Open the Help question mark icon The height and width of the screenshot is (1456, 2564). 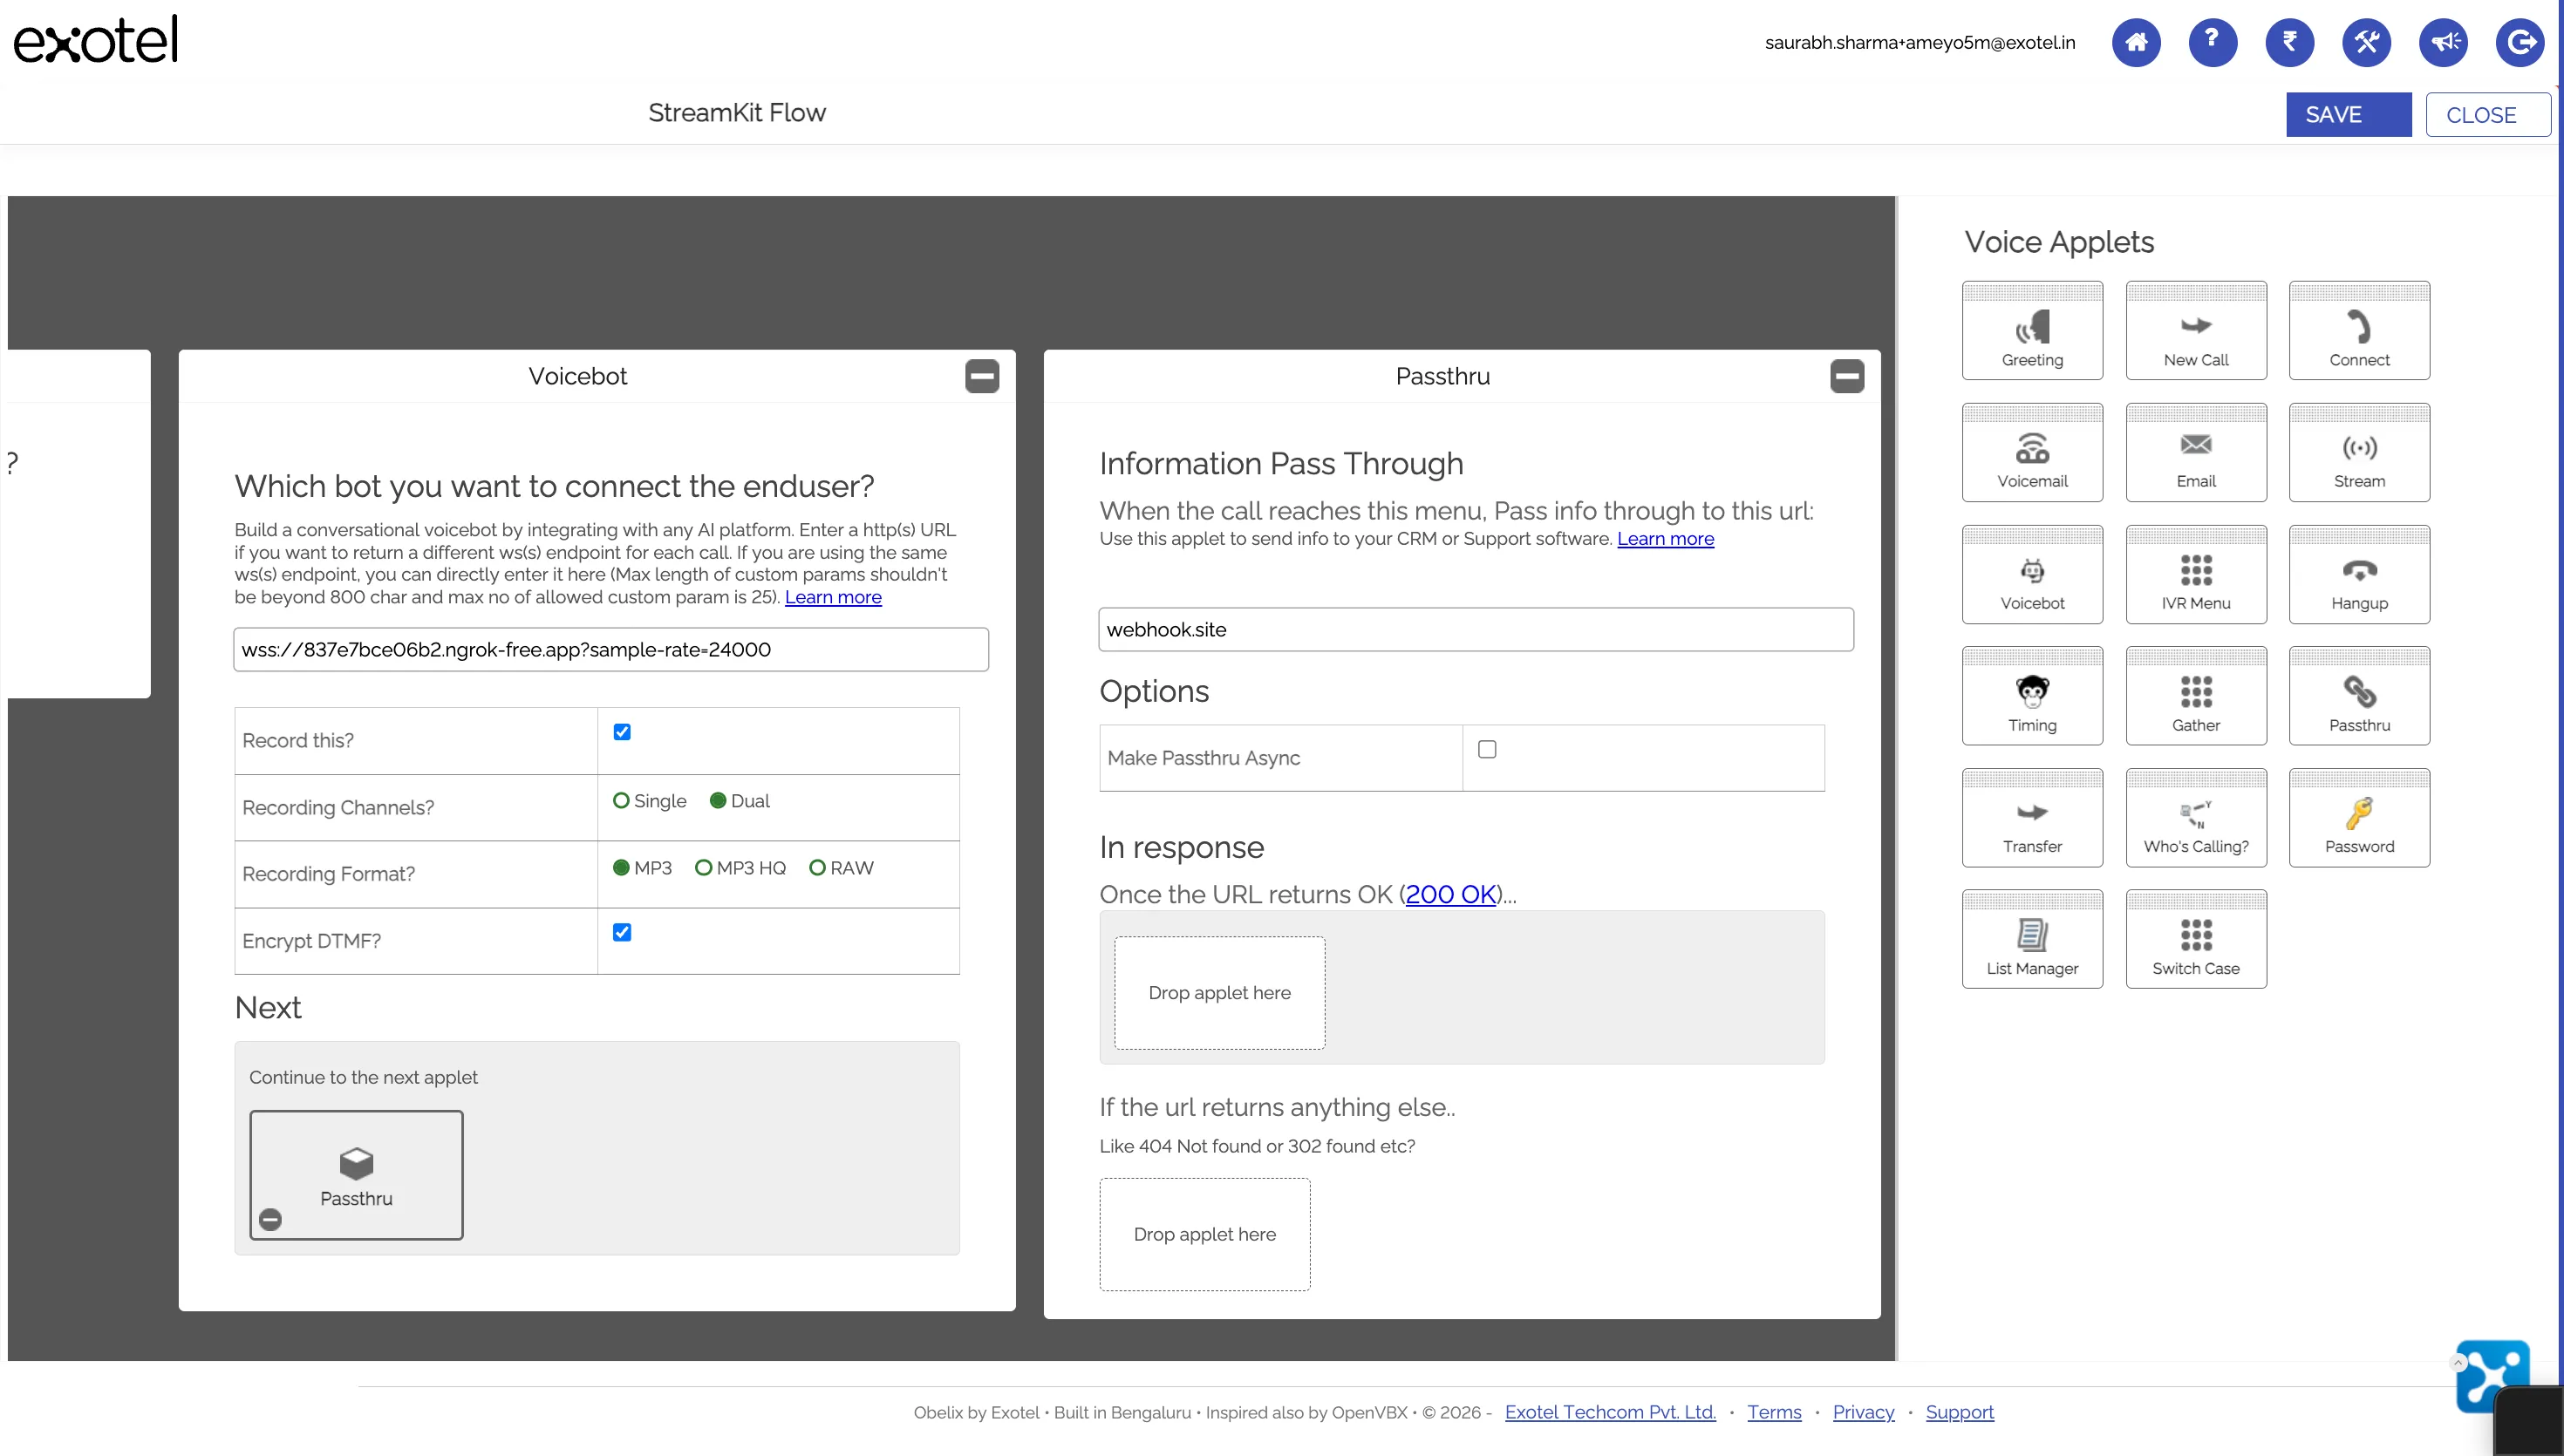tap(2212, 42)
